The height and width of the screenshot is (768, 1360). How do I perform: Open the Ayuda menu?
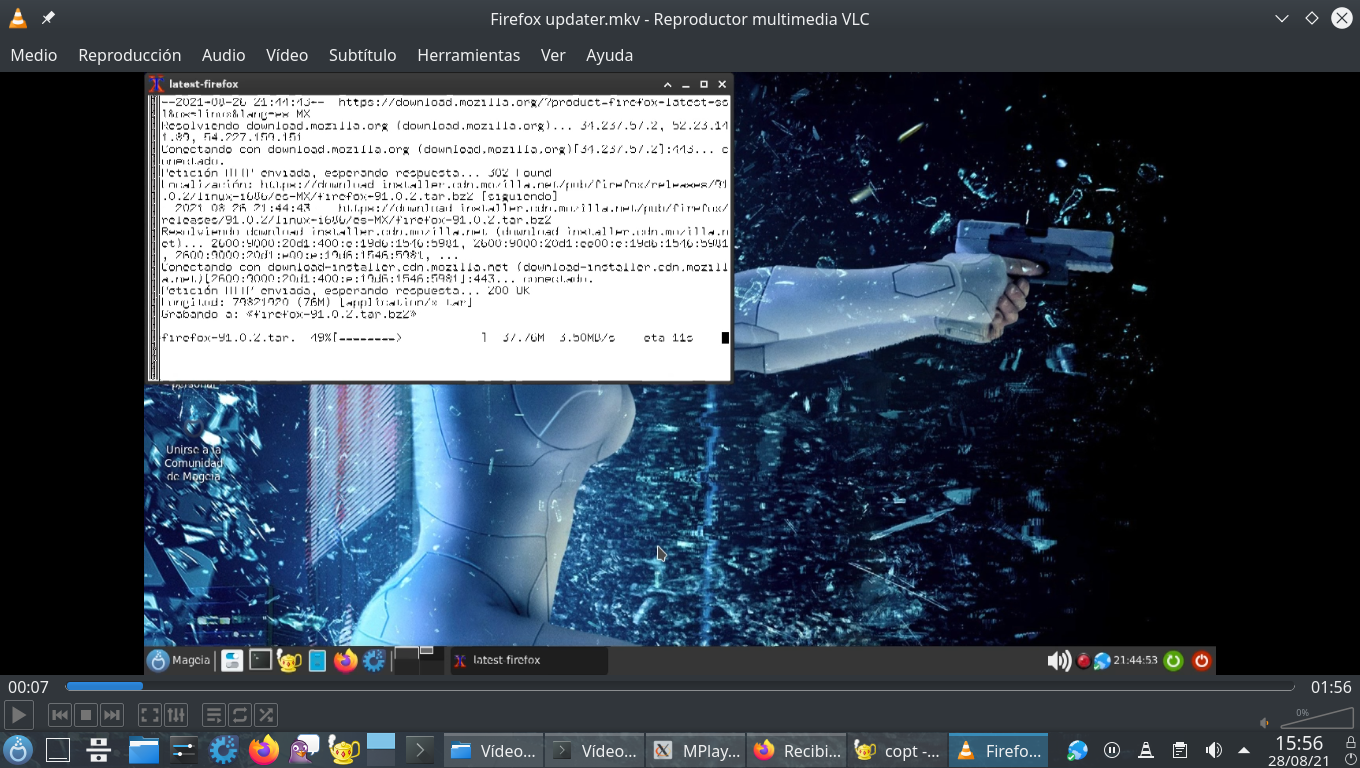(x=609, y=55)
